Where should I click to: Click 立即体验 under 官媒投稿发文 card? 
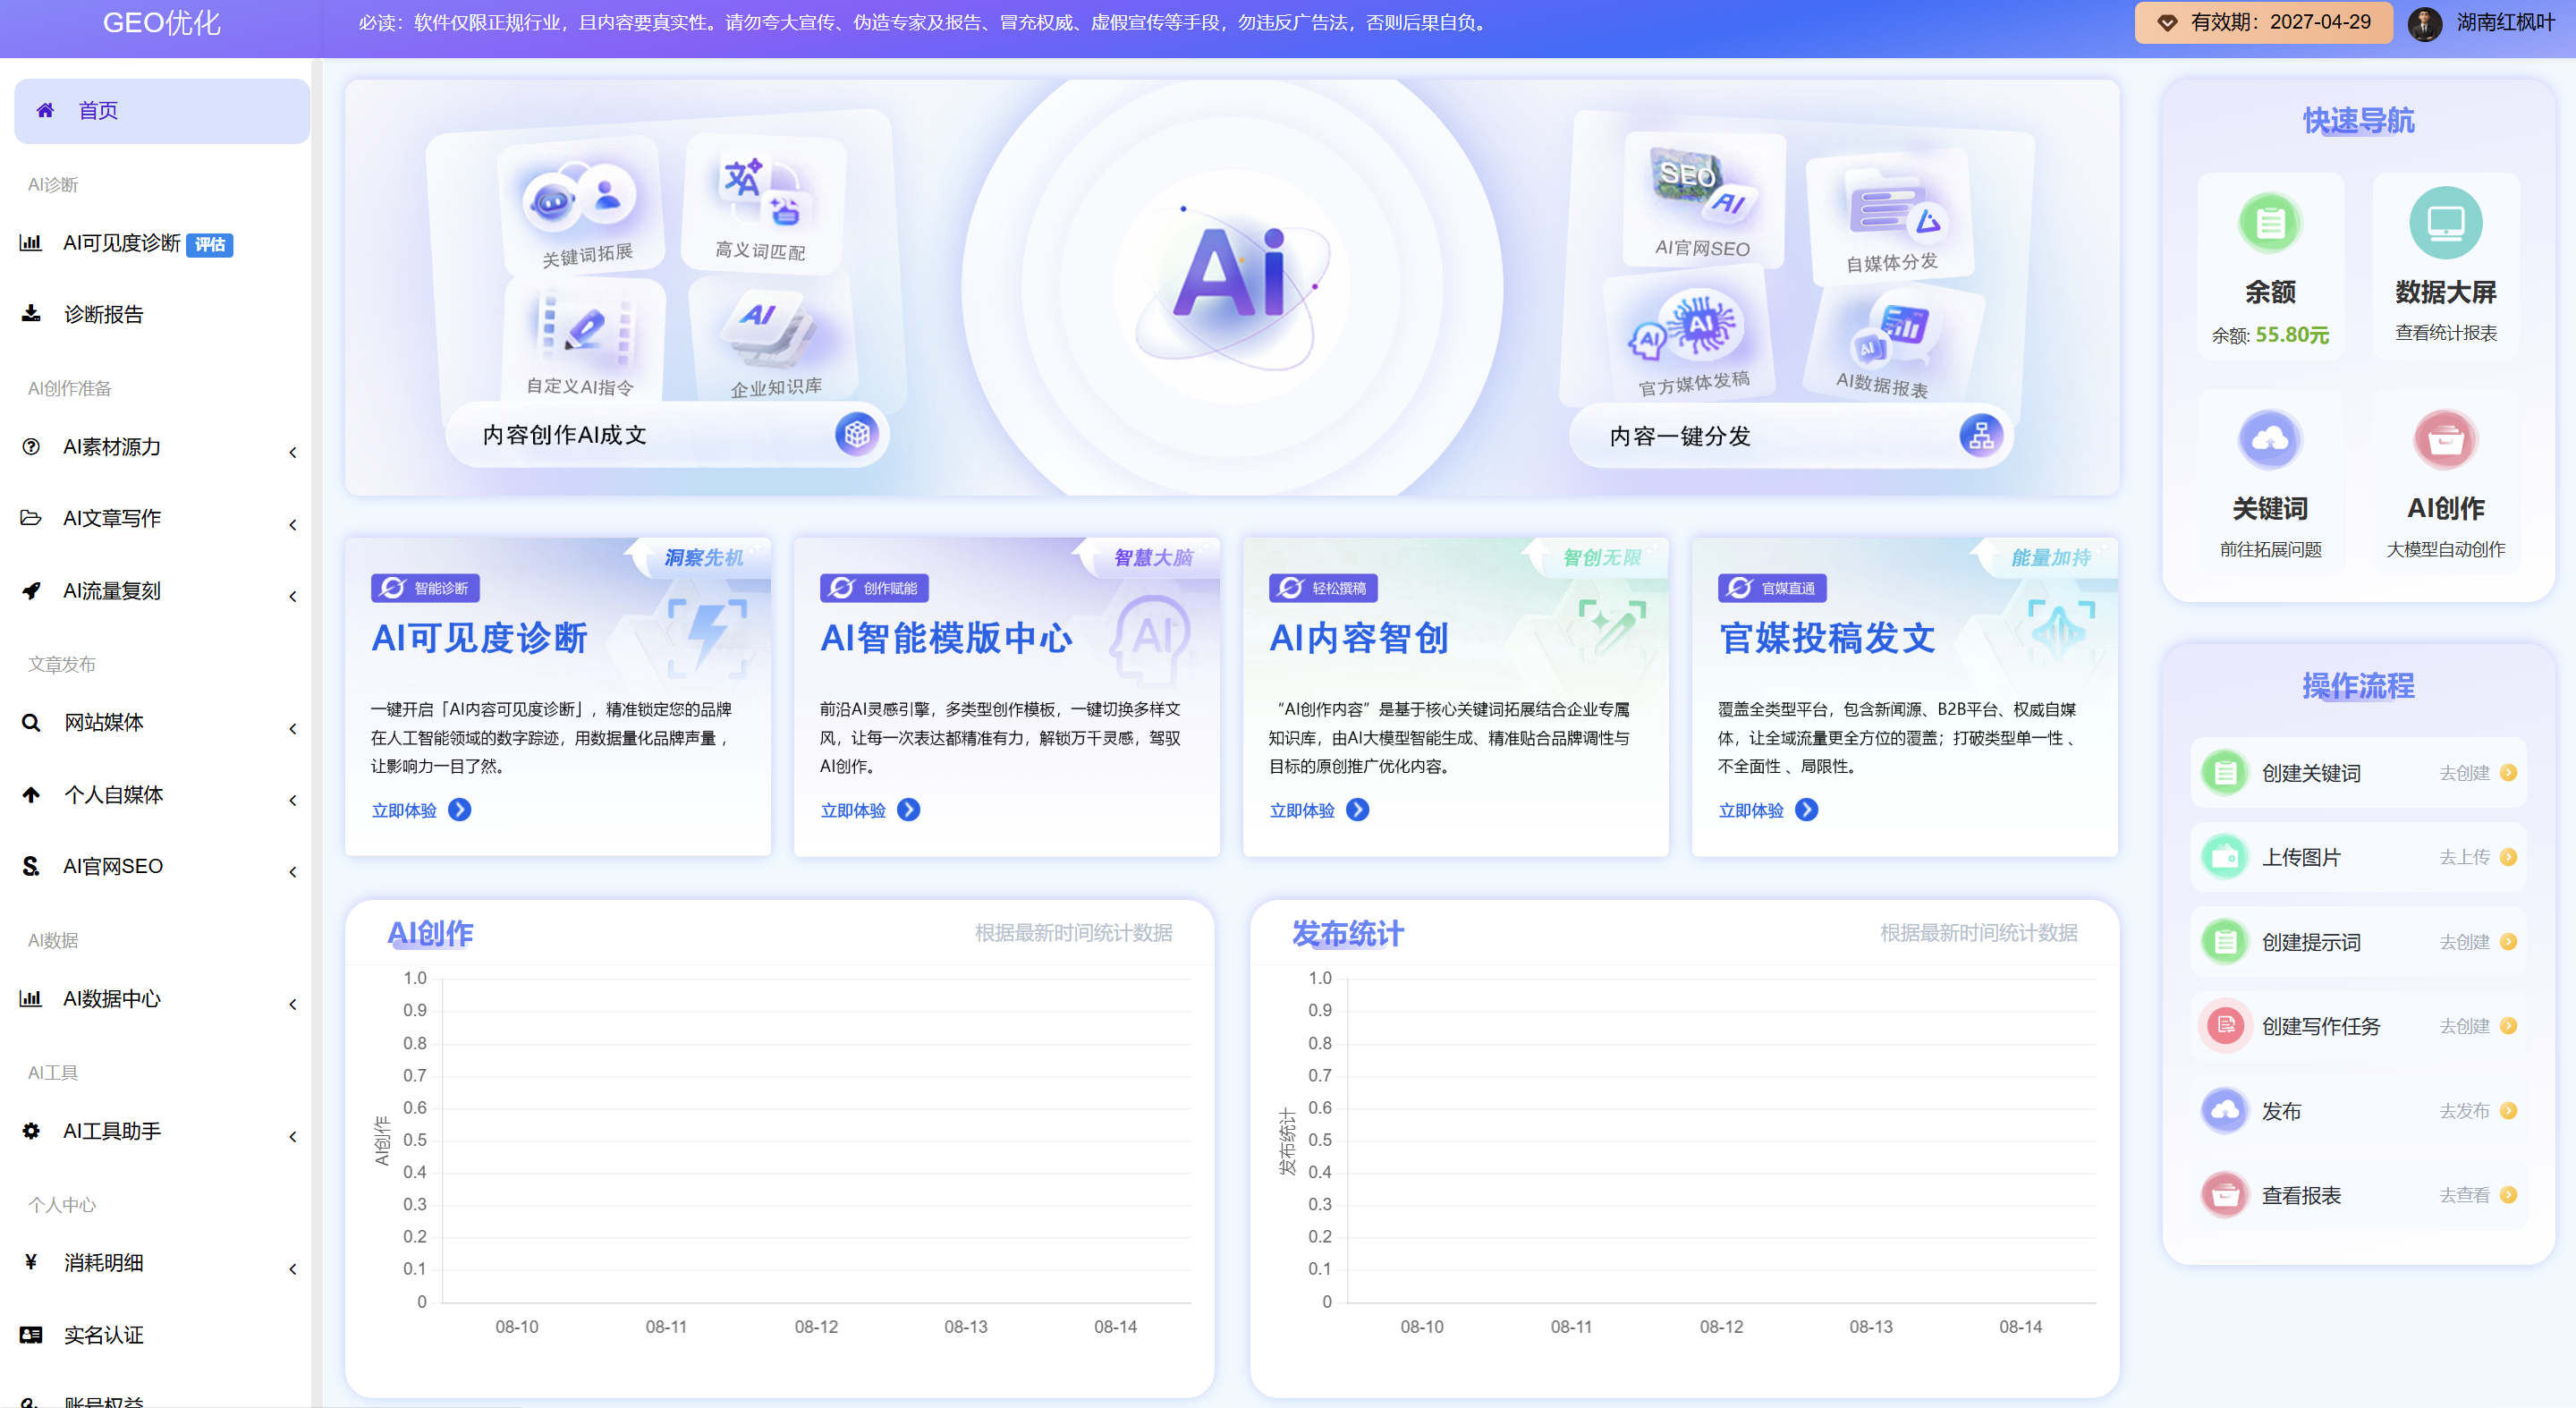(1768, 810)
